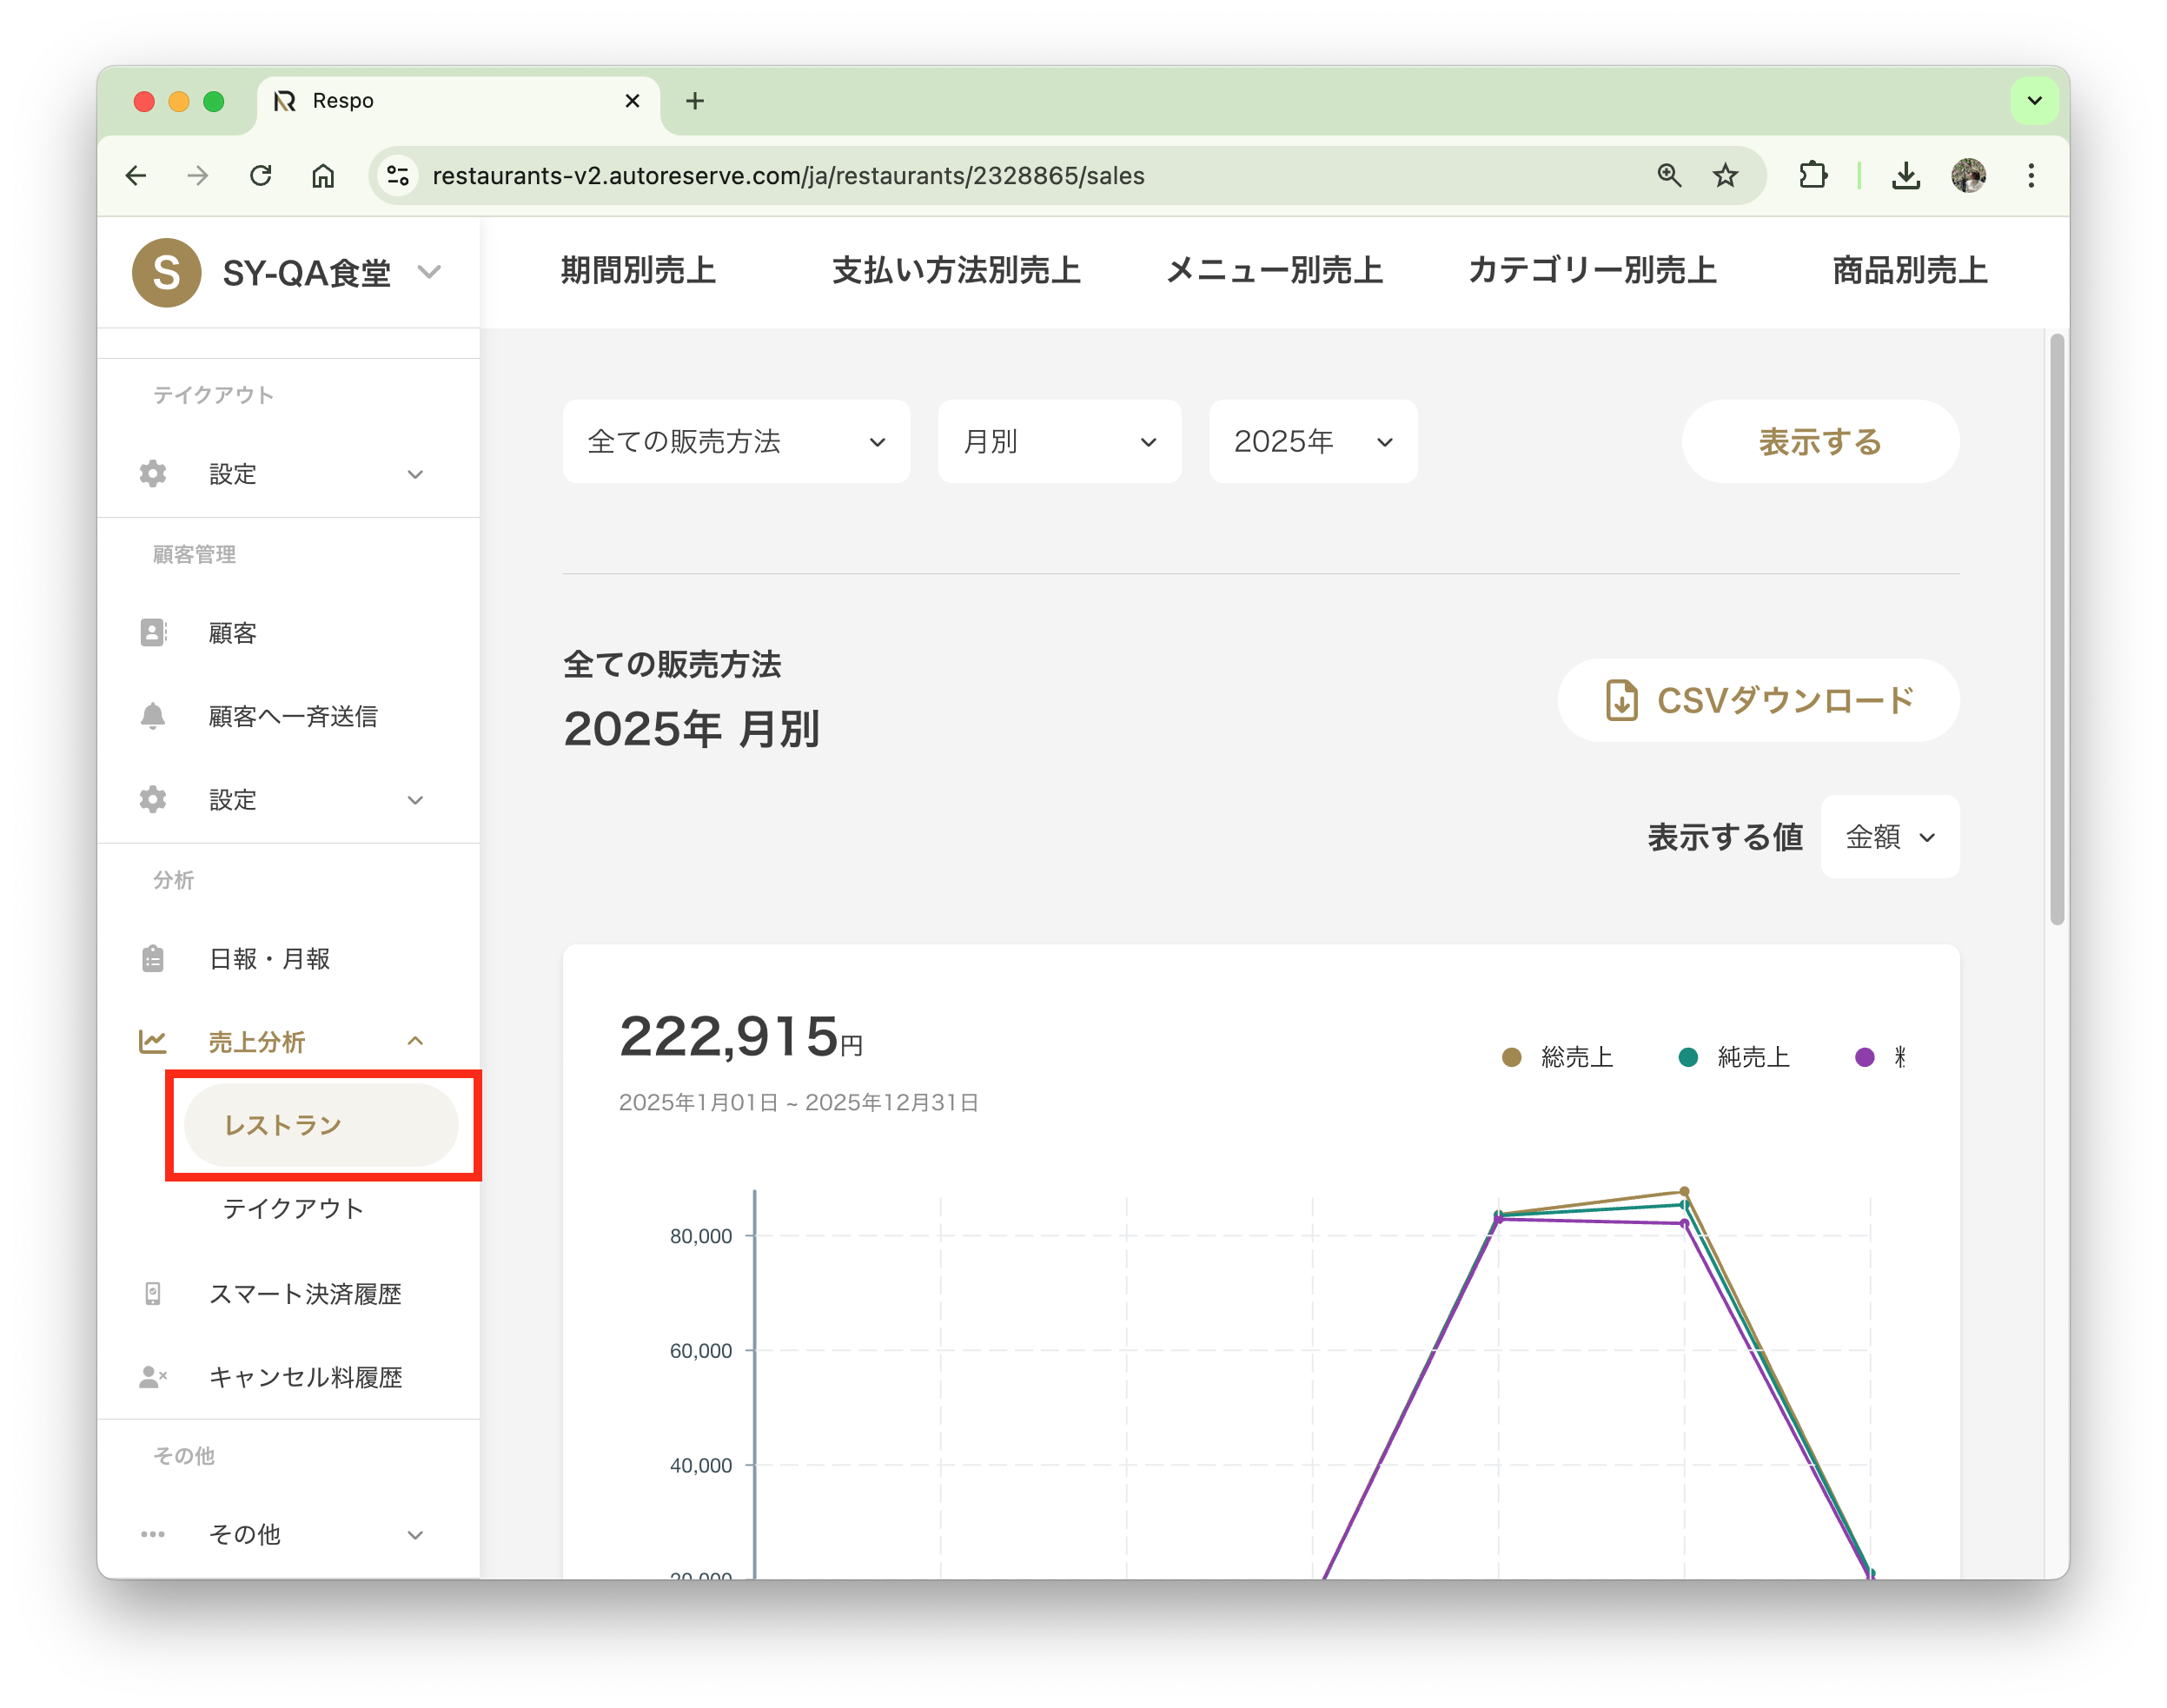This screenshot has width=2167, height=1708.
Task: Click gear icon for 顧客管理 設定
Action: coord(153,799)
